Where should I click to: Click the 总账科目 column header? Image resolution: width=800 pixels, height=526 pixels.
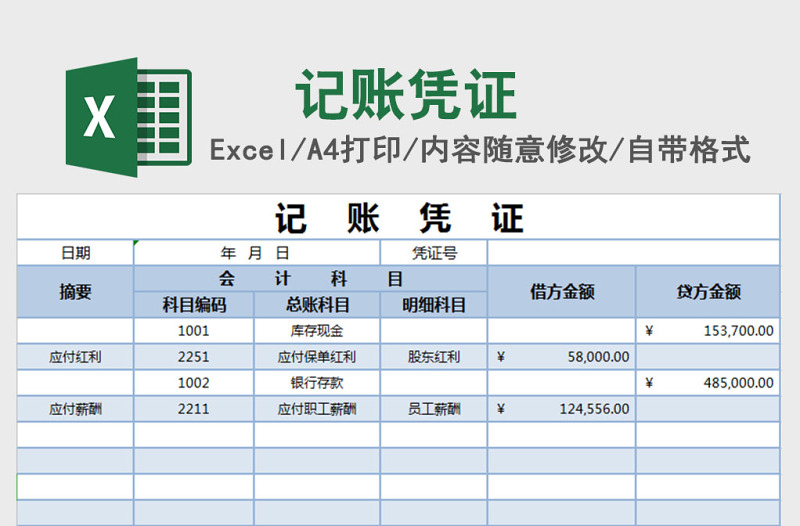[x=317, y=304]
